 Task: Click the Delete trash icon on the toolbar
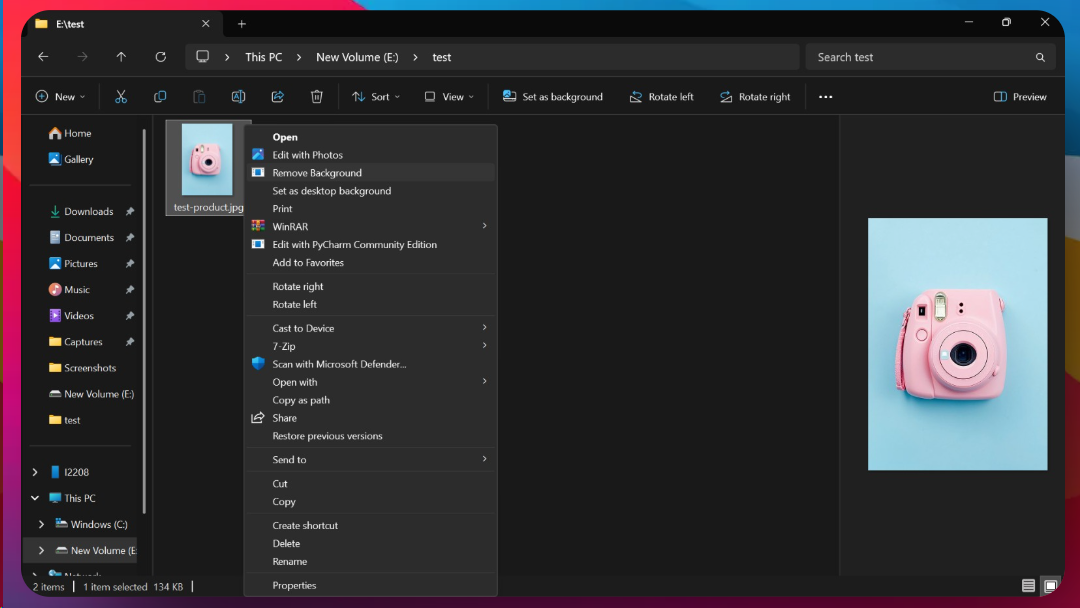coord(317,96)
